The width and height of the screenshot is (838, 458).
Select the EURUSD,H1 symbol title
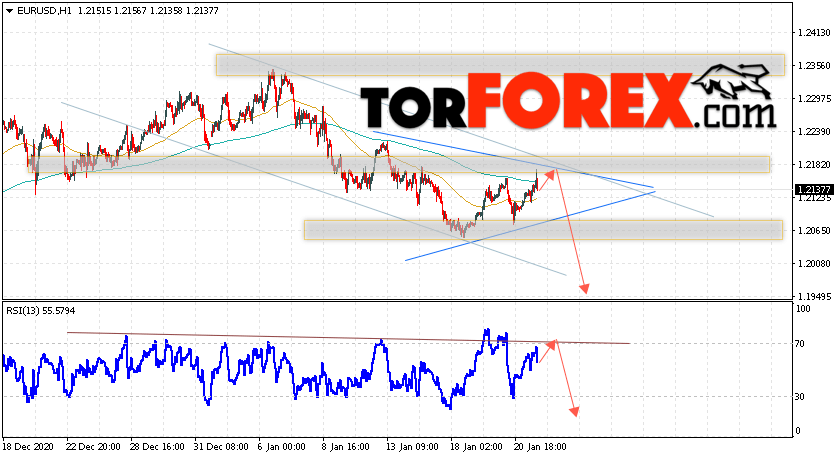click(44, 11)
